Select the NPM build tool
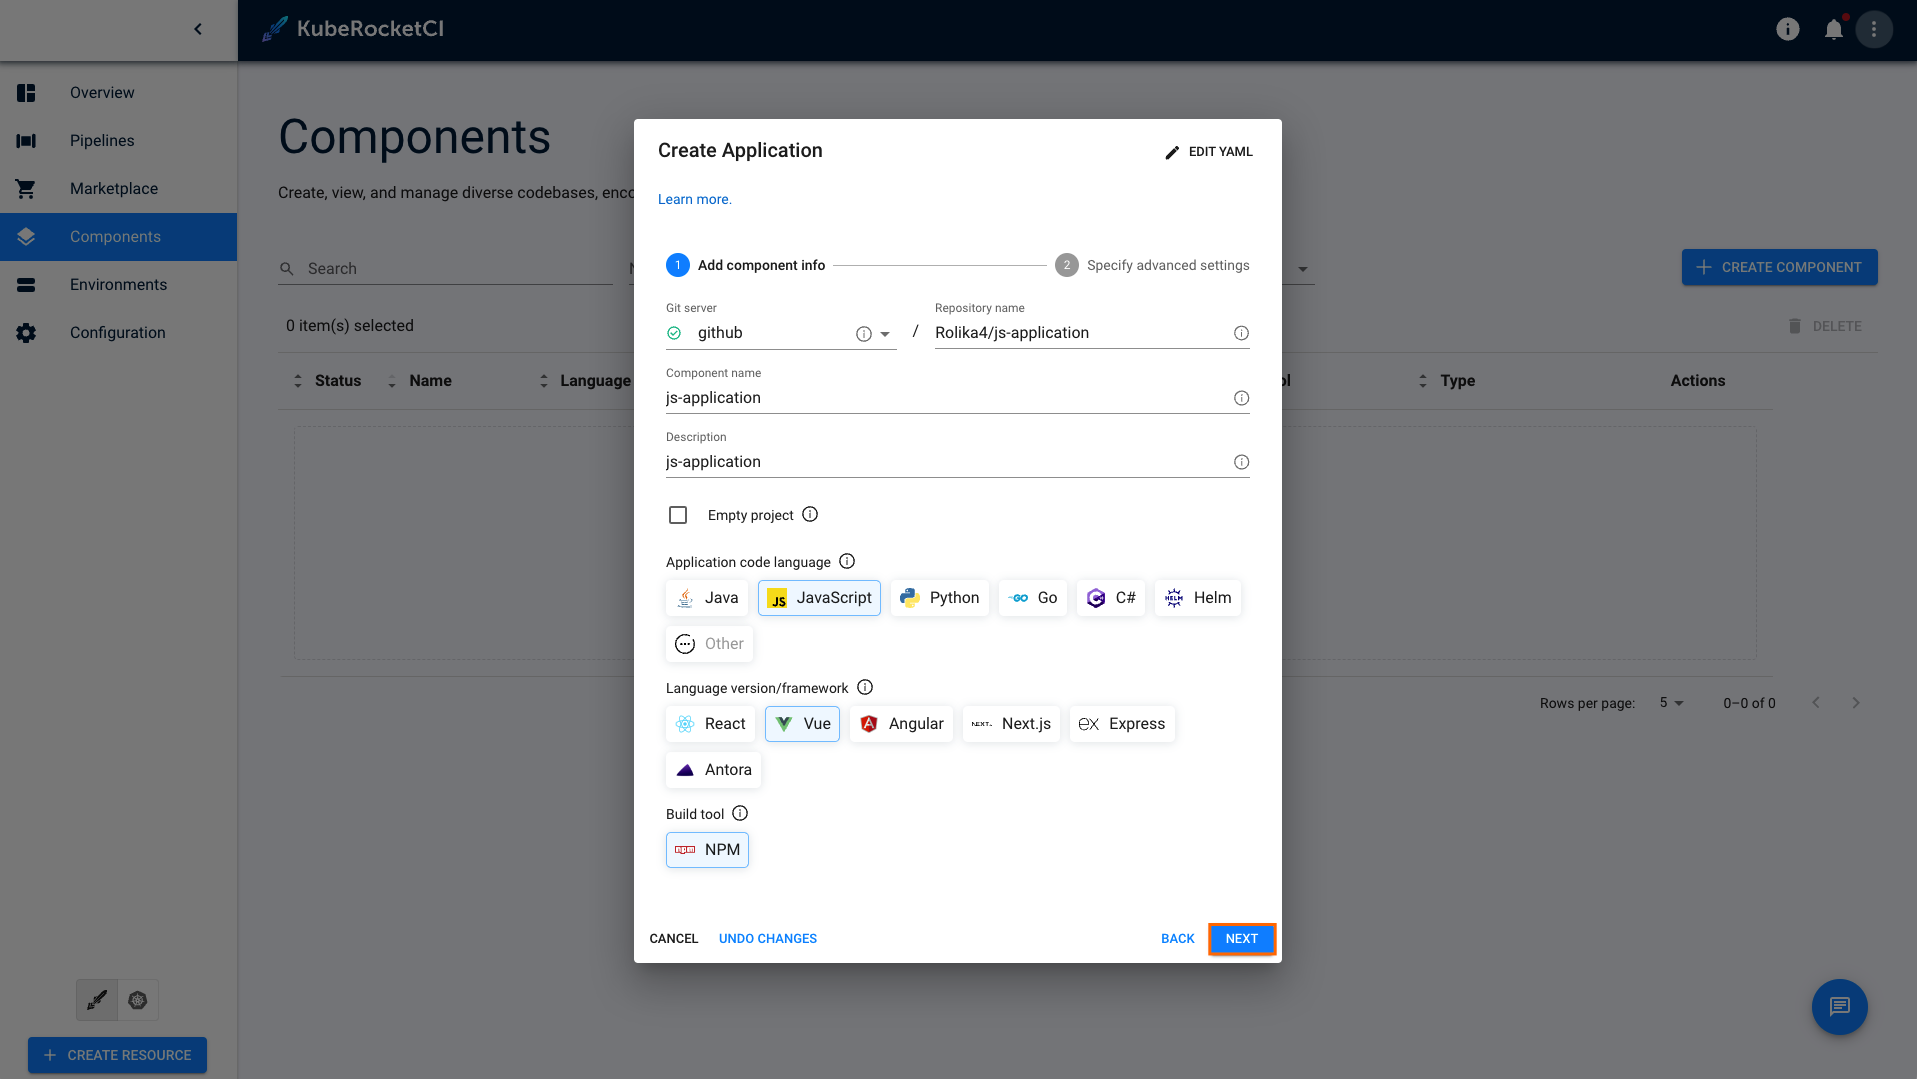The width and height of the screenshot is (1917, 1079). [707, 850]
